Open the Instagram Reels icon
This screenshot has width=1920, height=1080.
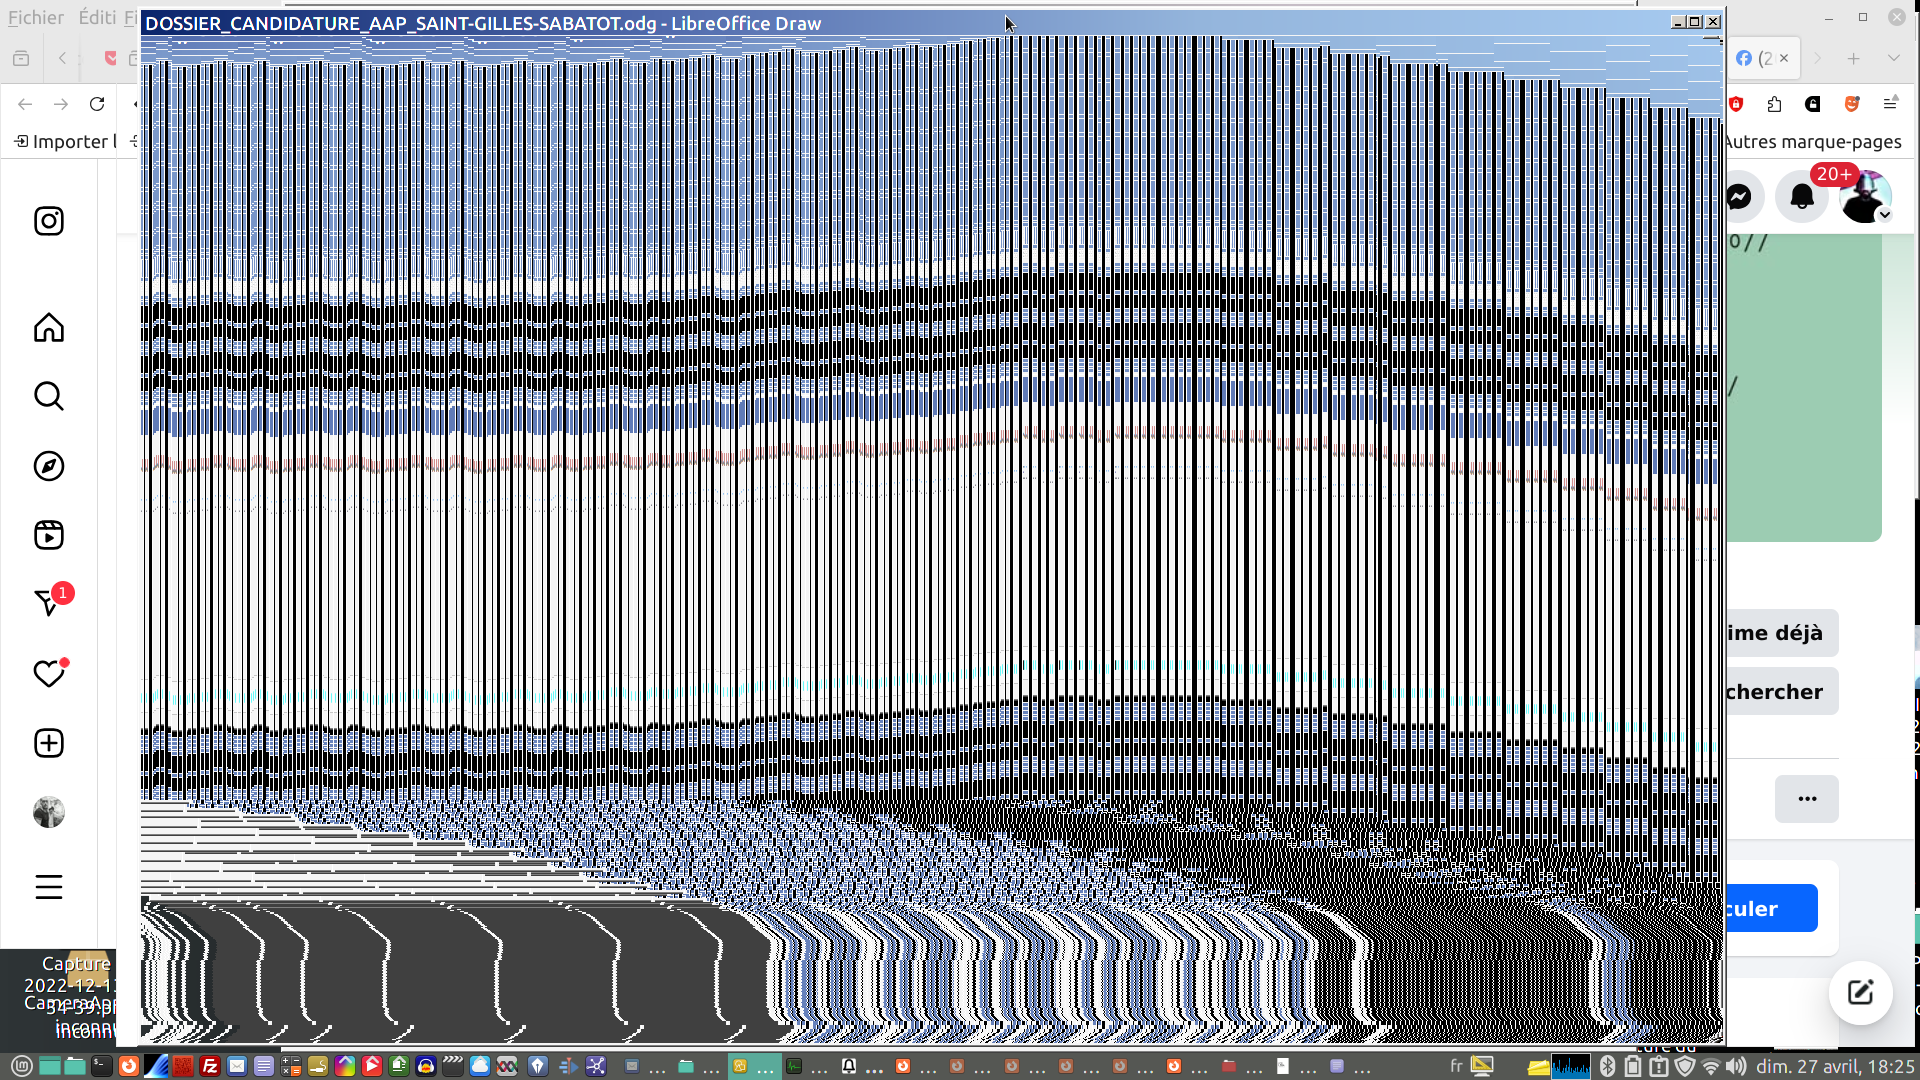[48, 535]
